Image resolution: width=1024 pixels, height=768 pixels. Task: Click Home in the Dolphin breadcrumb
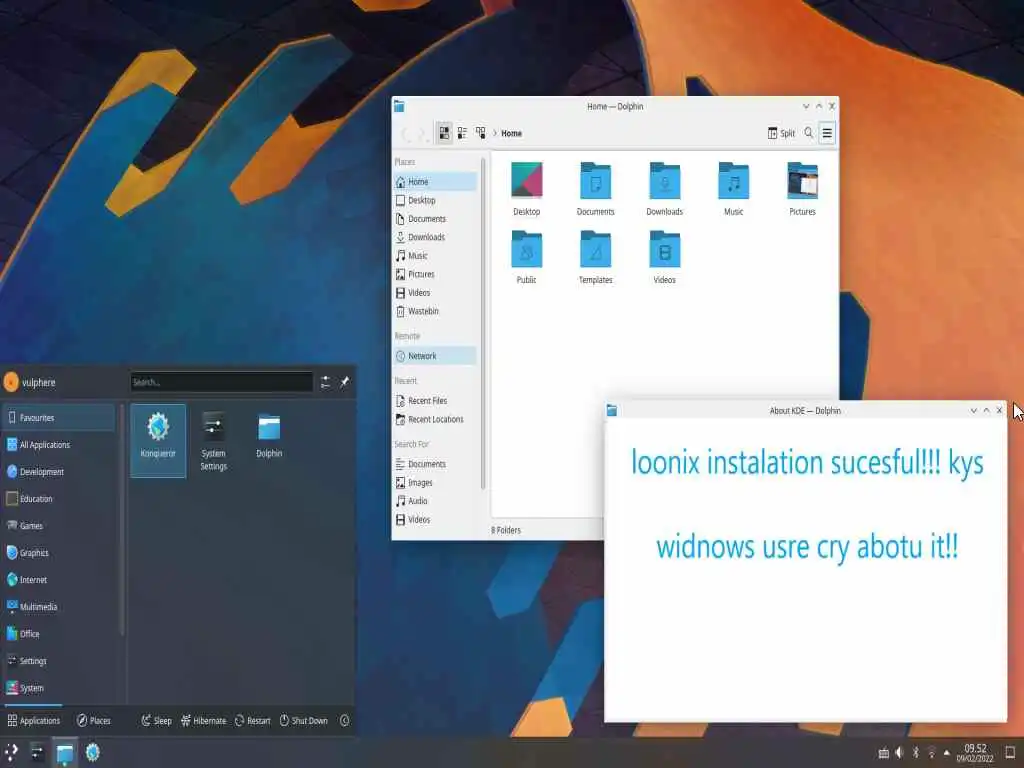point(511,133)
